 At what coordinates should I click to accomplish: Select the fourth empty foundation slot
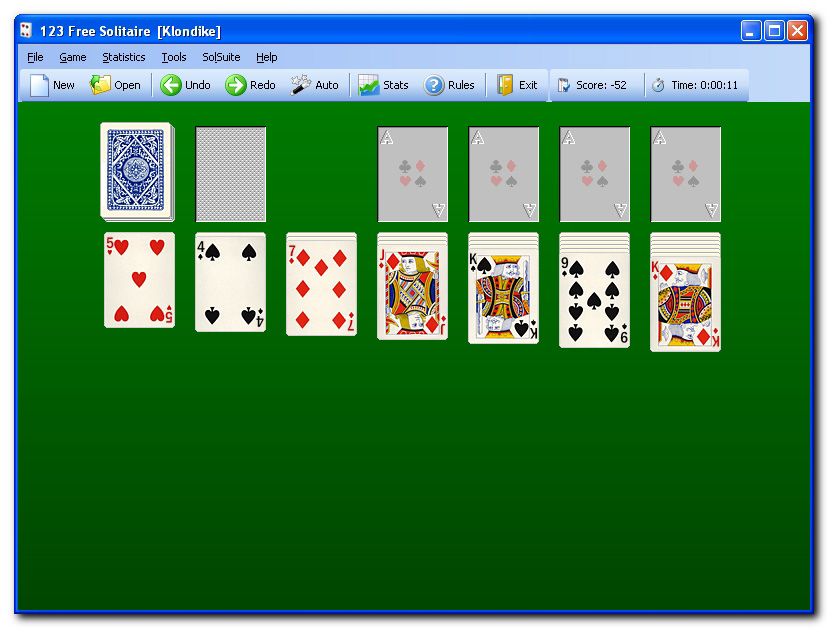pos(685,174)
